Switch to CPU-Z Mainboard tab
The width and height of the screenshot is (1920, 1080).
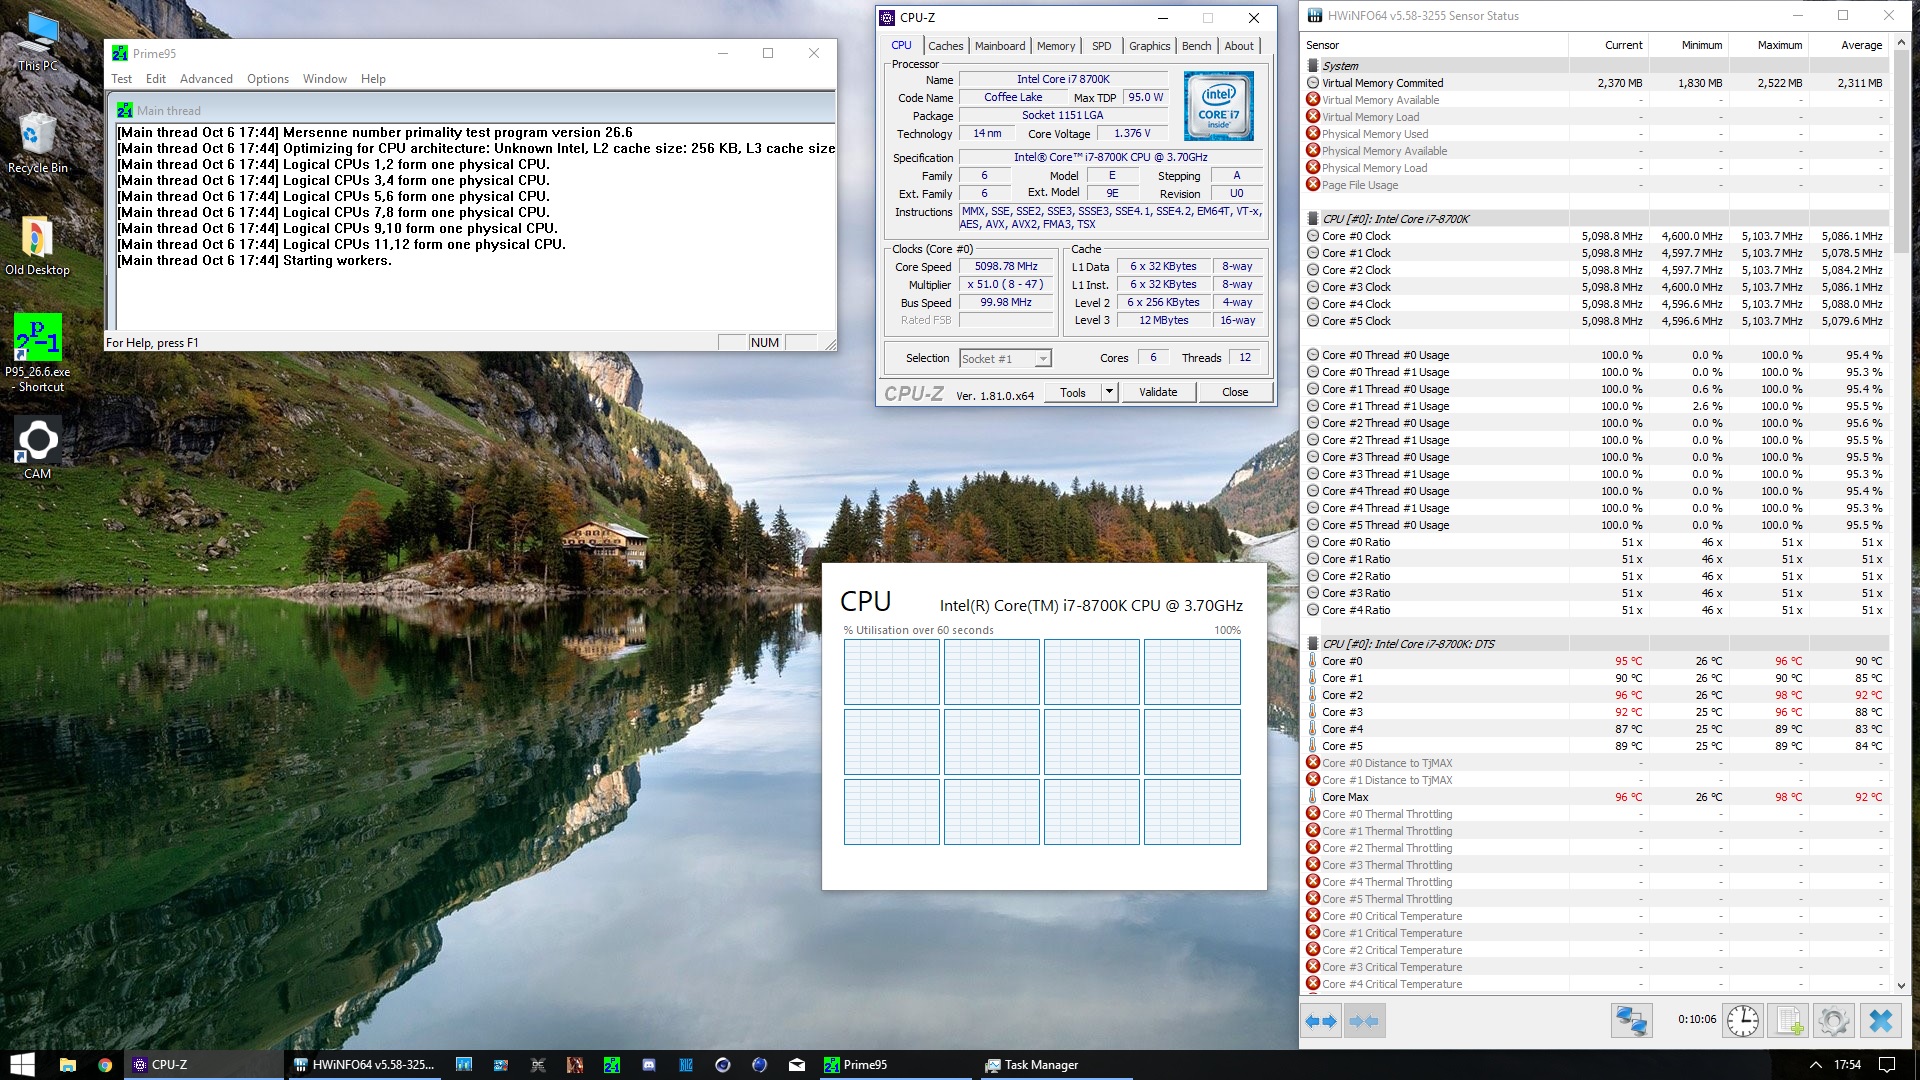coord(1000,46)
